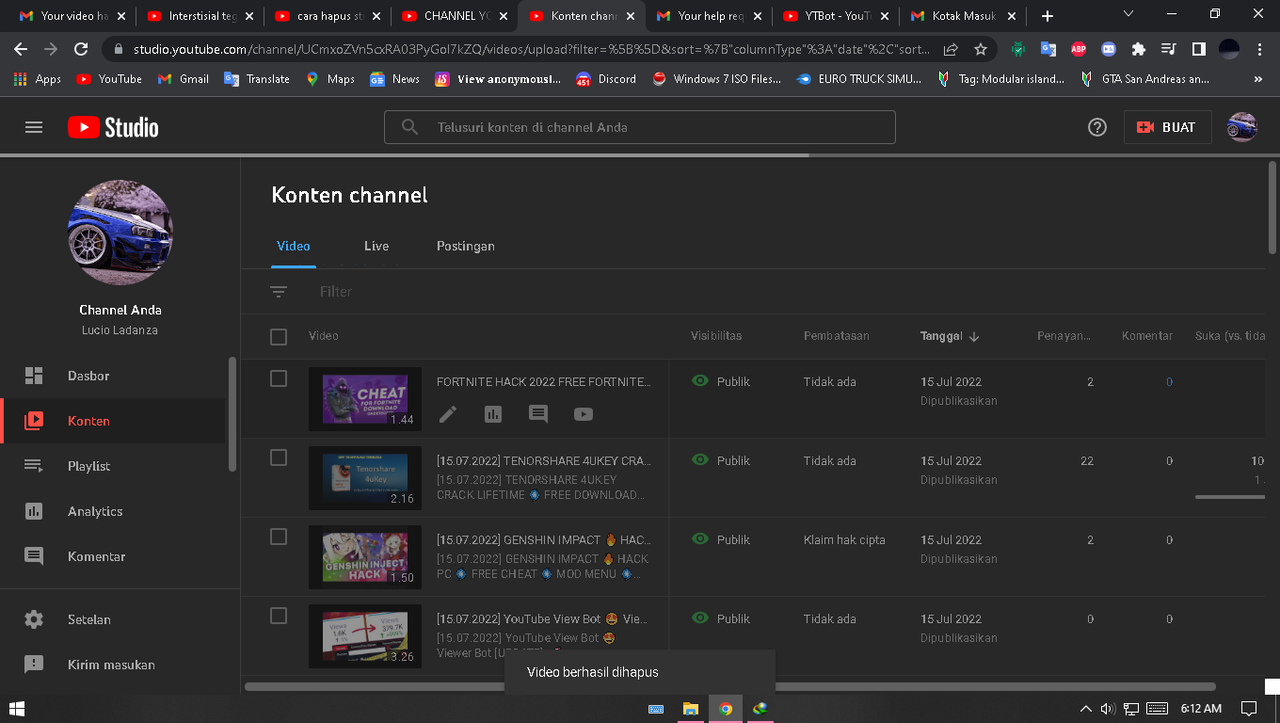Click Kirim masukan feedback item
1280x723 pixels.
(112, 664)
